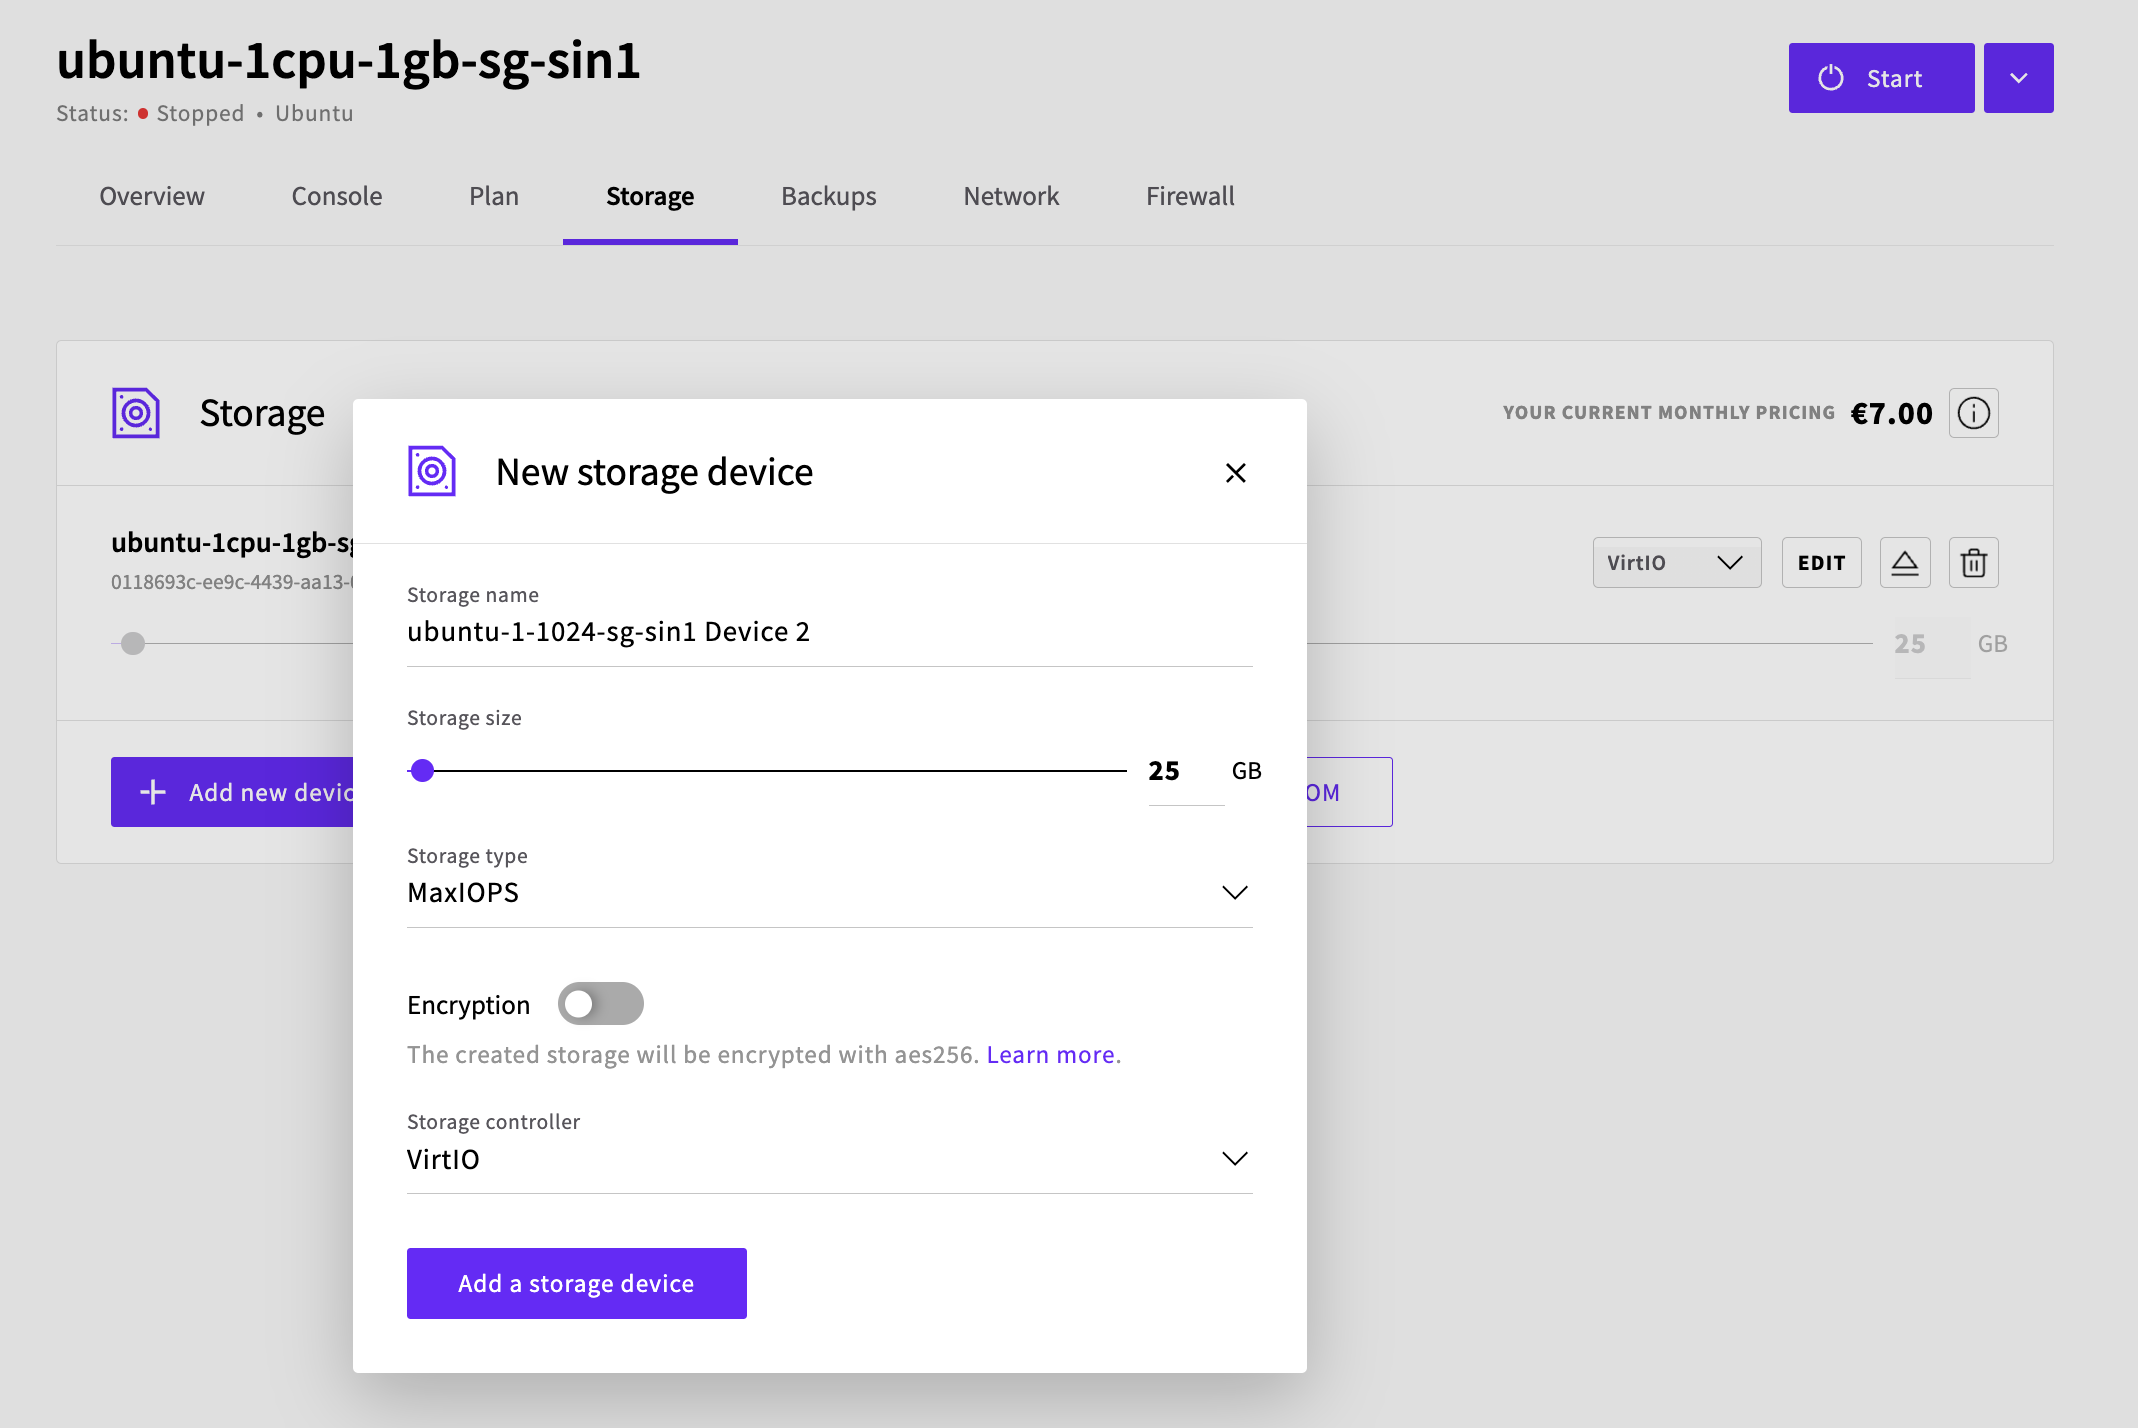Click the existing storage's gray size slider handle
Viewport: 2138px width, 1428px height.
pos(133,643)
